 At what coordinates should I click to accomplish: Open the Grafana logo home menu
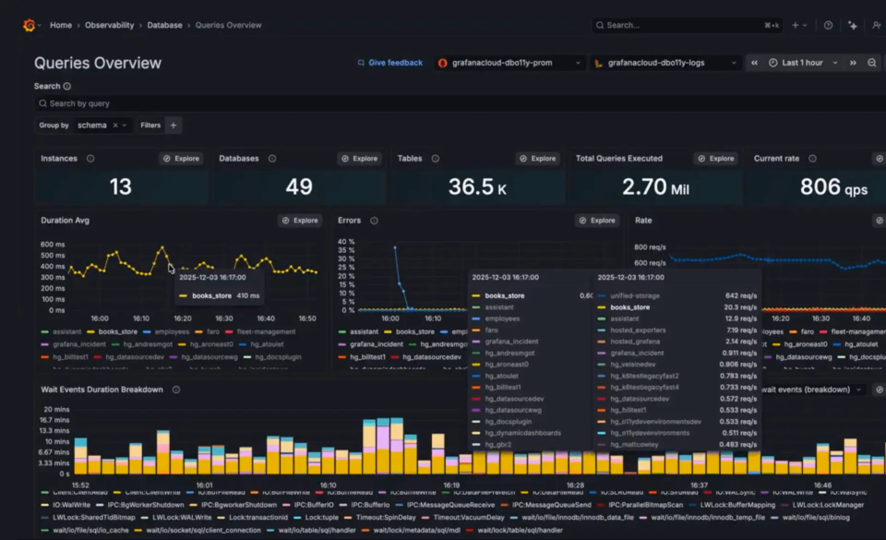tap(29, 25)
